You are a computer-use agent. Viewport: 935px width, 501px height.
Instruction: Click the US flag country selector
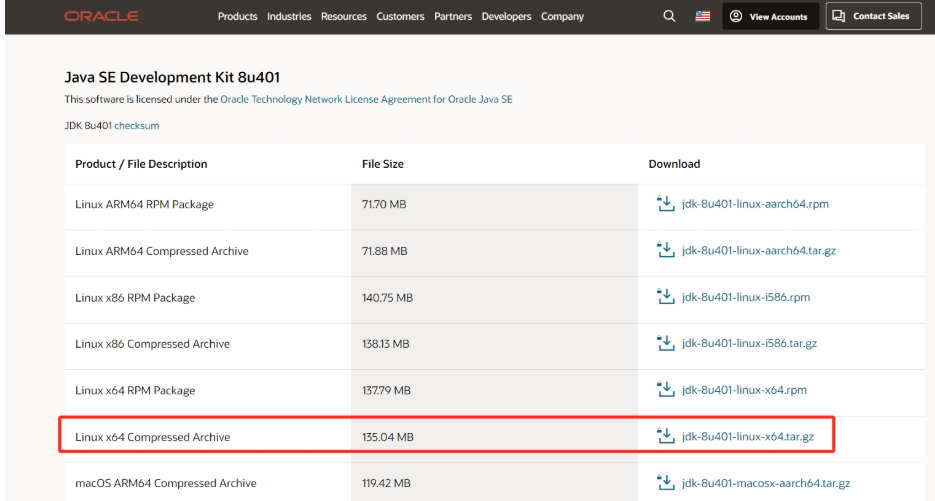coord(702,16)
